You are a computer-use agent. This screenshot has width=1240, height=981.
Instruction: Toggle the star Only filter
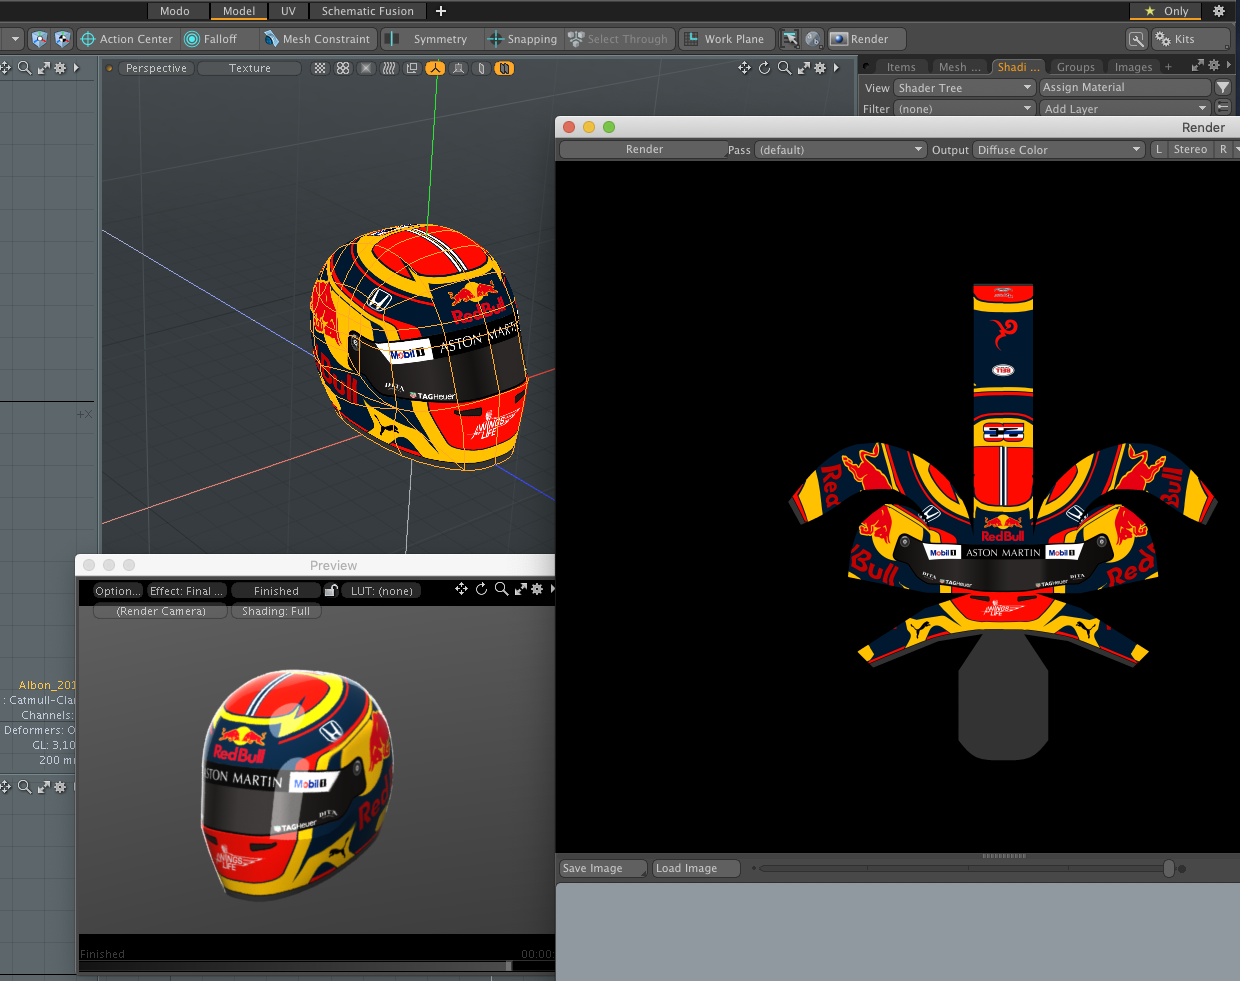1166,11
